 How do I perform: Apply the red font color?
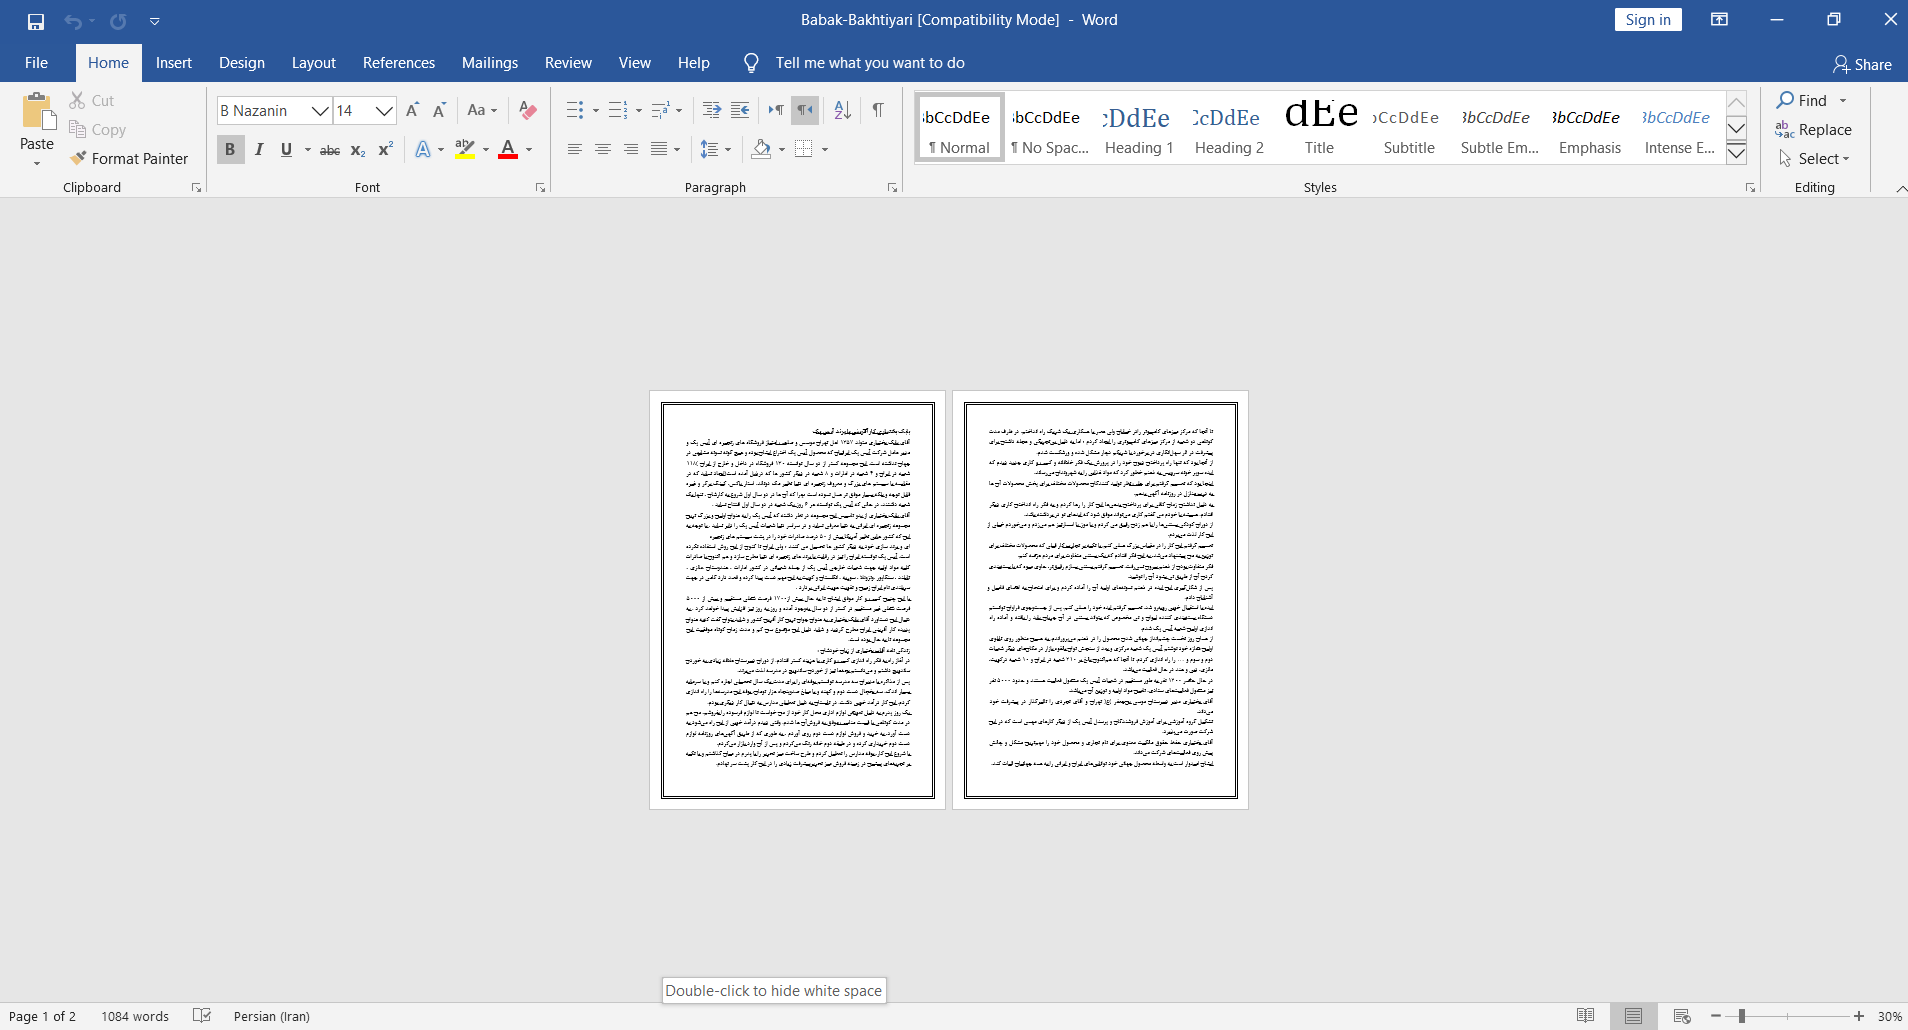508,149
